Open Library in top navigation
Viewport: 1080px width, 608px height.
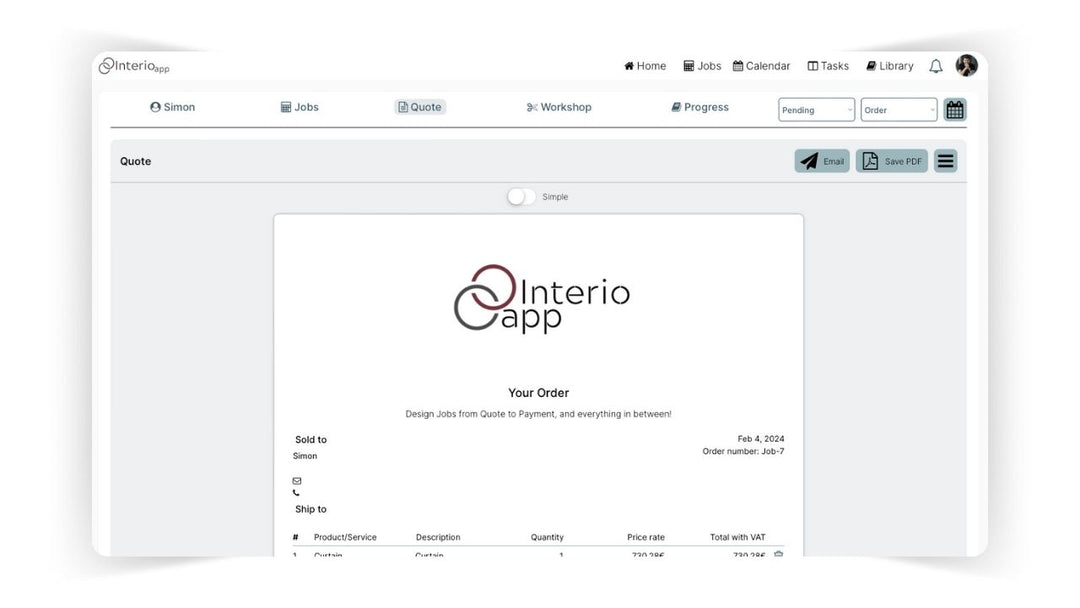[x=889, y=66]
